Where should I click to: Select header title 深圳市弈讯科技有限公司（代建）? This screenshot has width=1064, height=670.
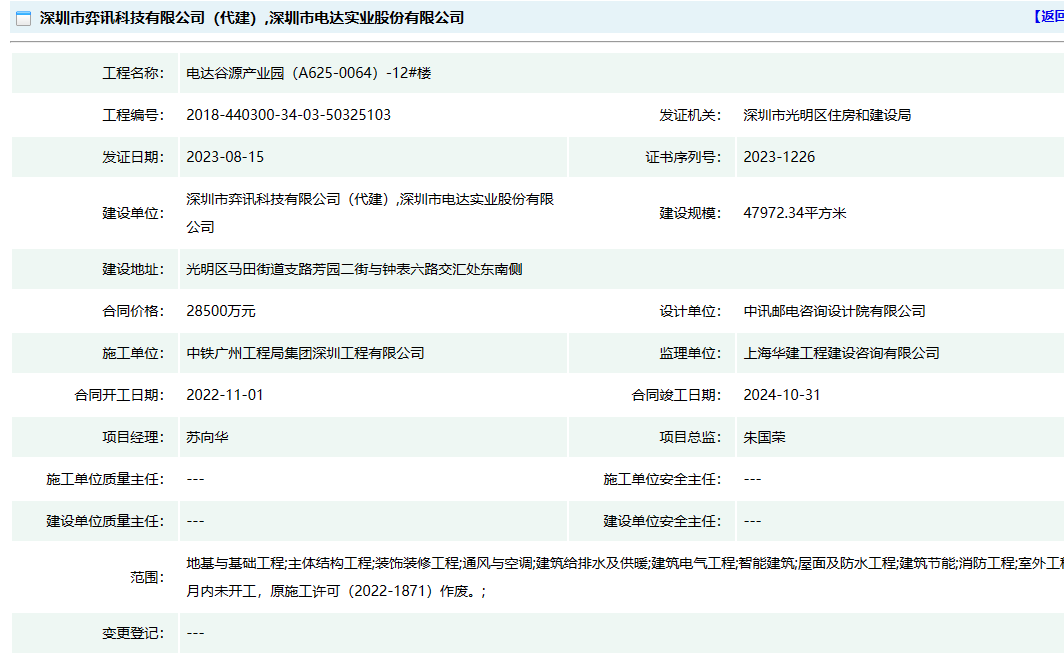[x=147, y=18]
